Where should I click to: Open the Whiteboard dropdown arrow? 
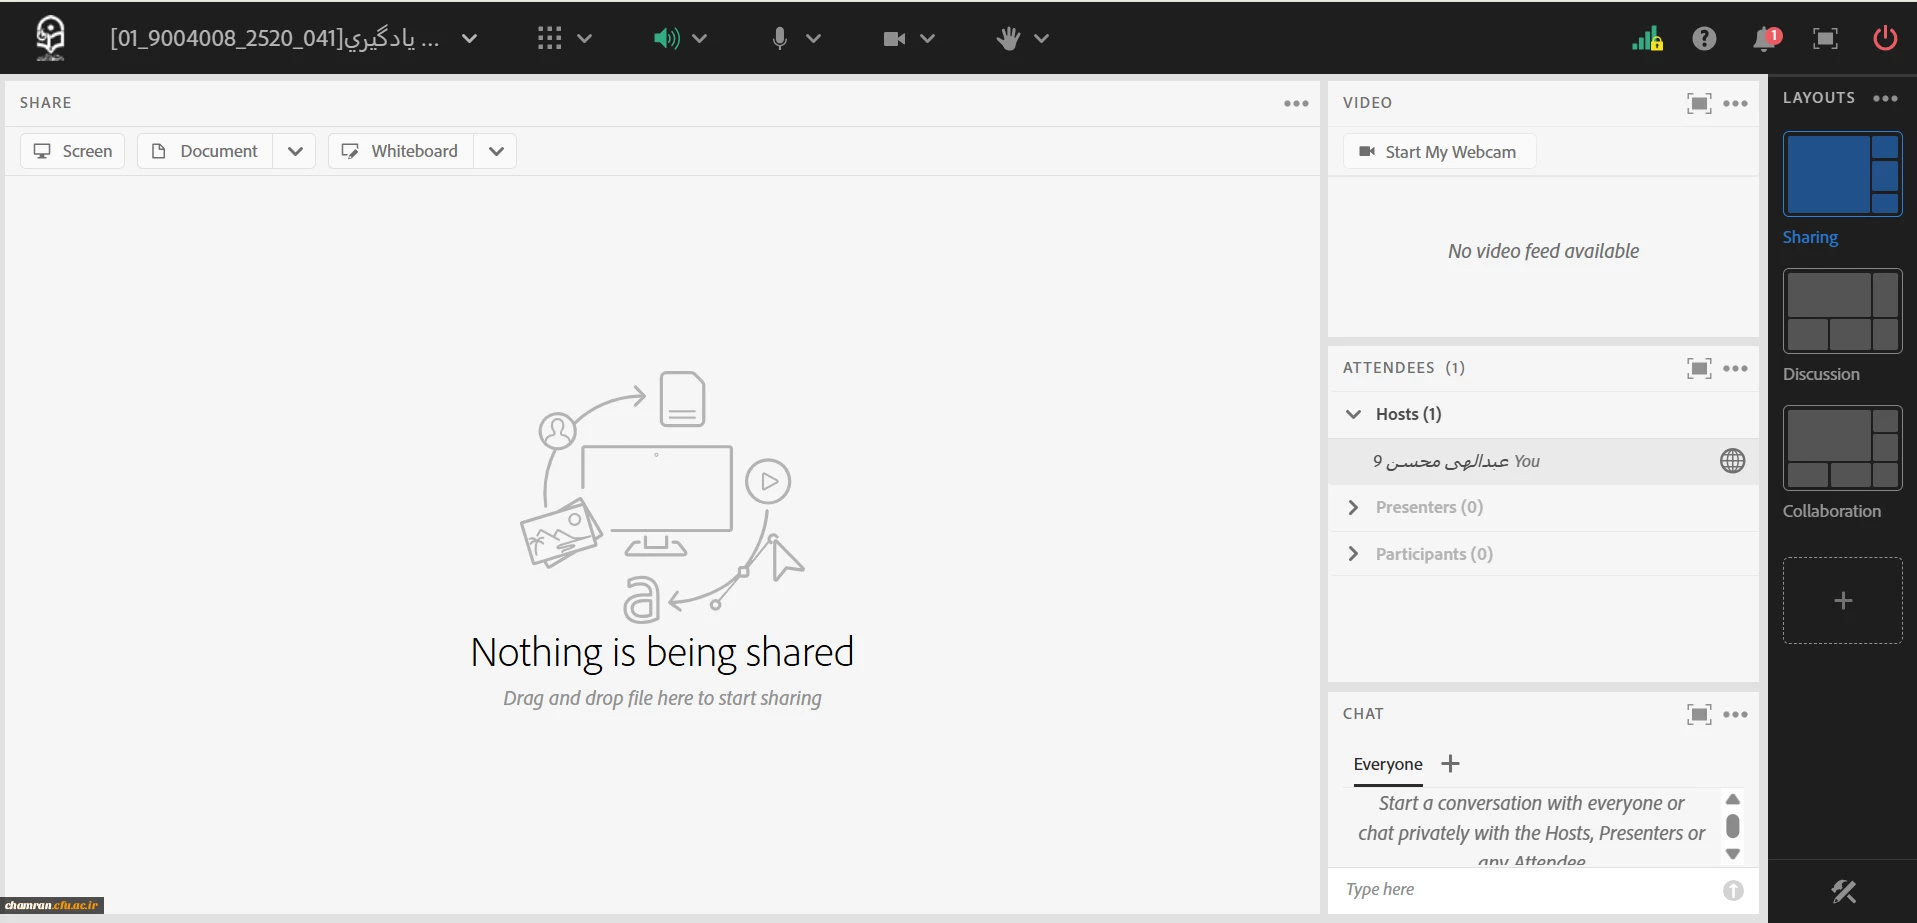click(496, 151)
